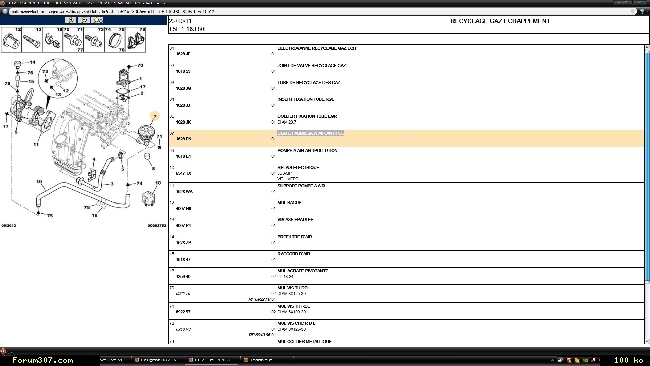Click the arrow marker in the first parts row

coord(273,53)
